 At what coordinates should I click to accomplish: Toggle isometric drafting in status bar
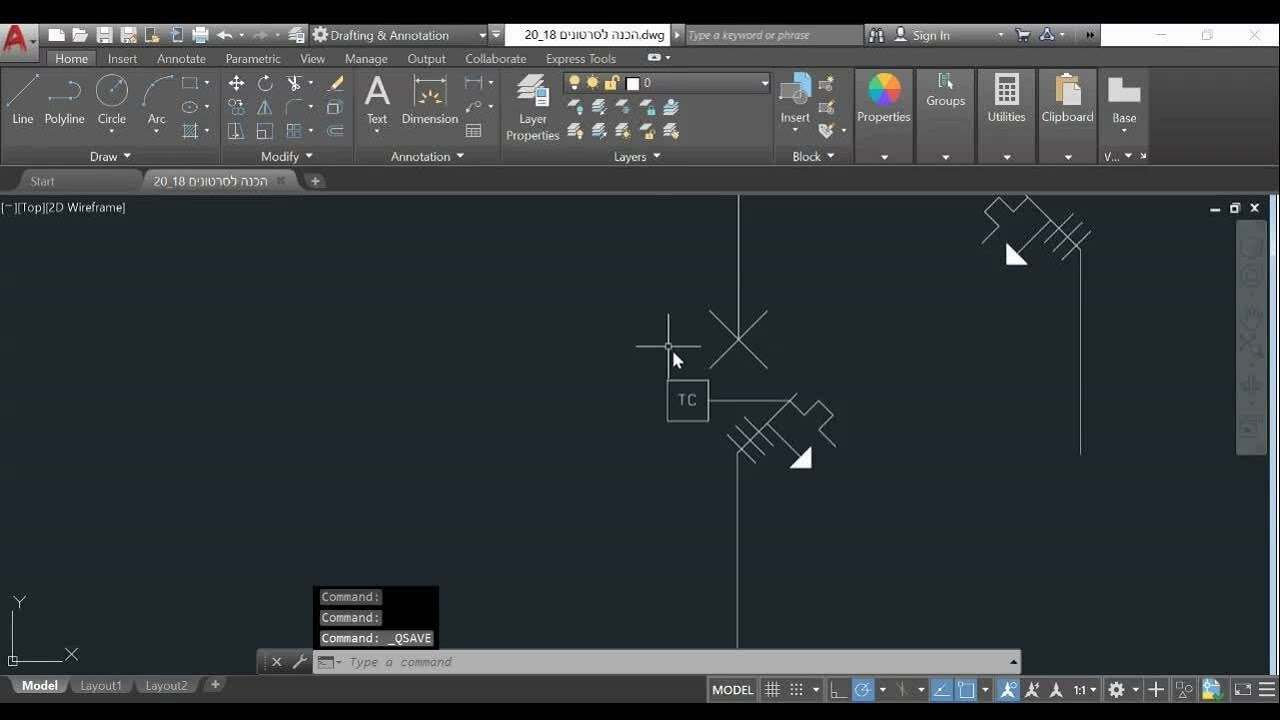point(903,690)
